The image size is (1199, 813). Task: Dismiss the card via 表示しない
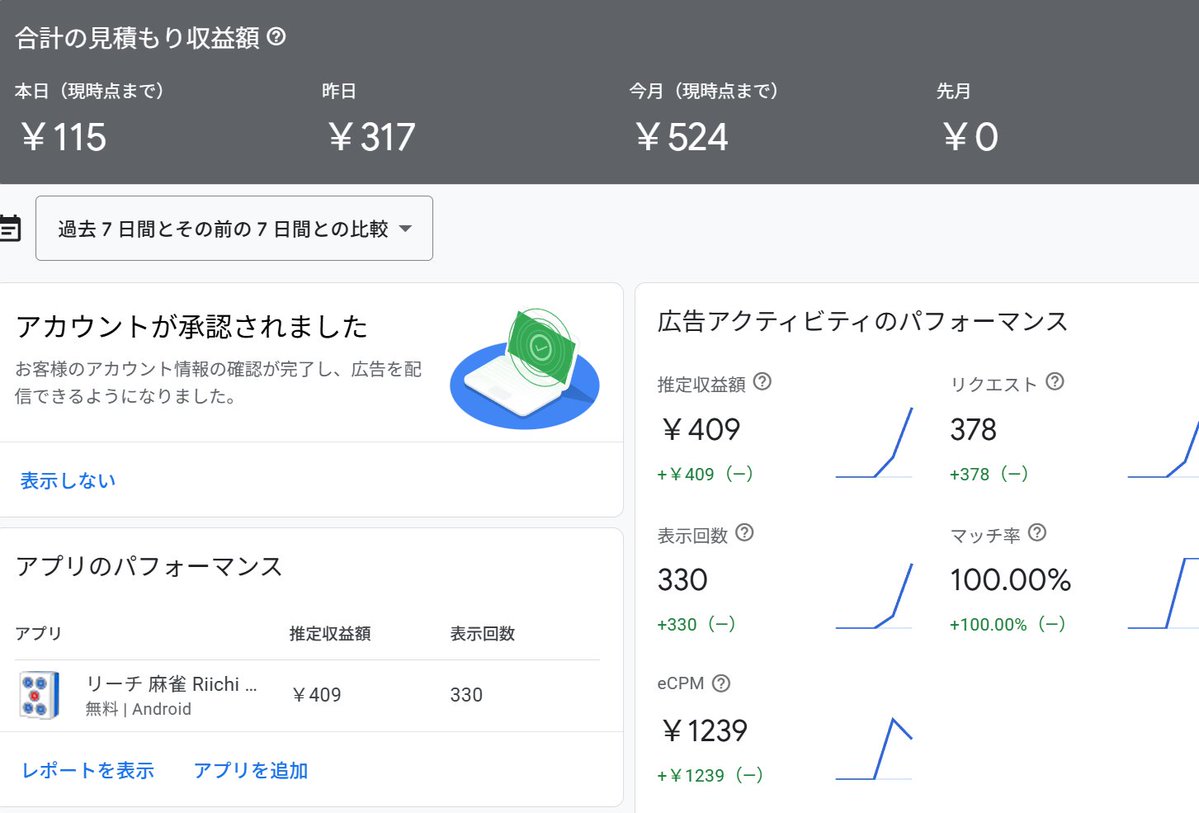click(x=67, y=480)
